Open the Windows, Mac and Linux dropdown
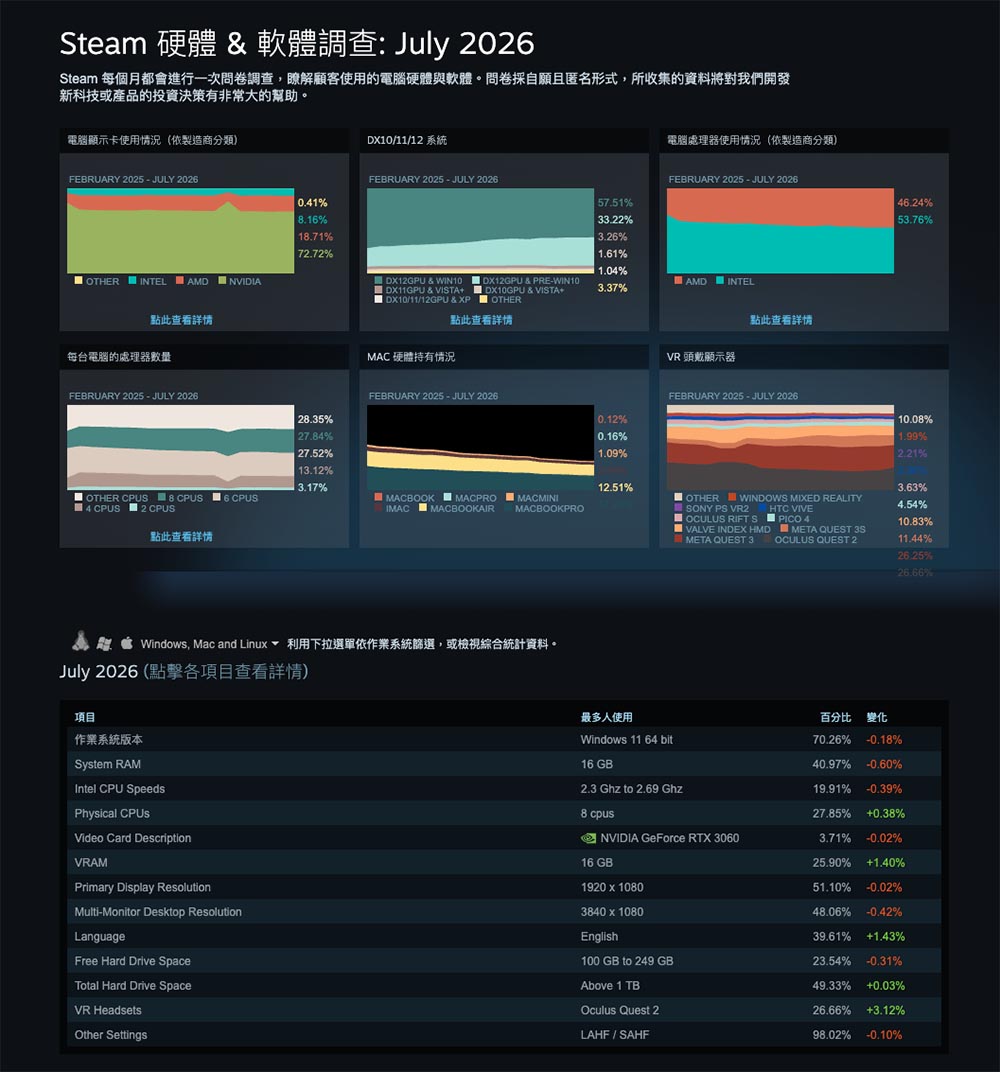This screenshot has width=1000, height=1072. click(x=209, y=644)
